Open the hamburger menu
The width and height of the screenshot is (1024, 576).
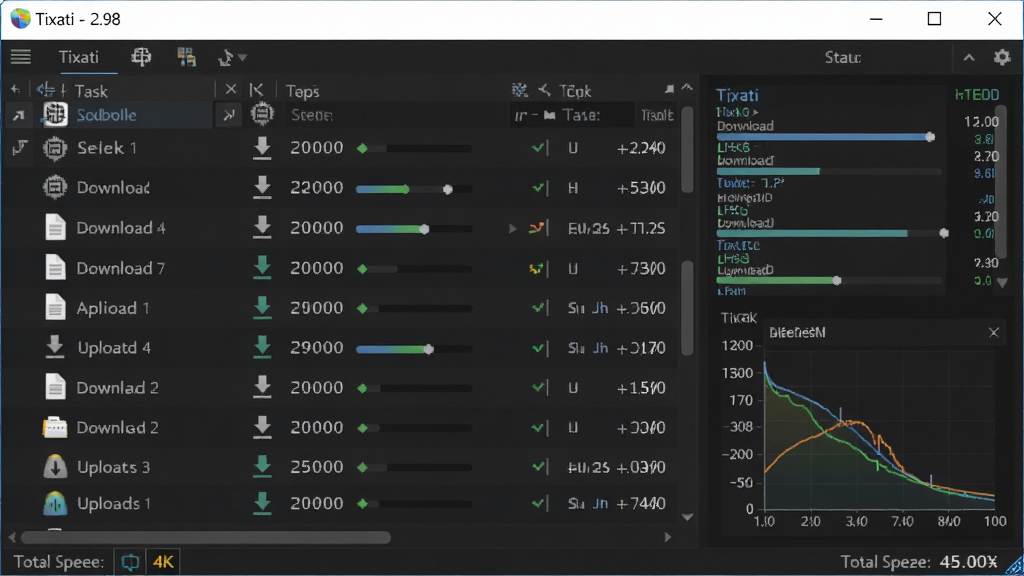coord(20,57)
